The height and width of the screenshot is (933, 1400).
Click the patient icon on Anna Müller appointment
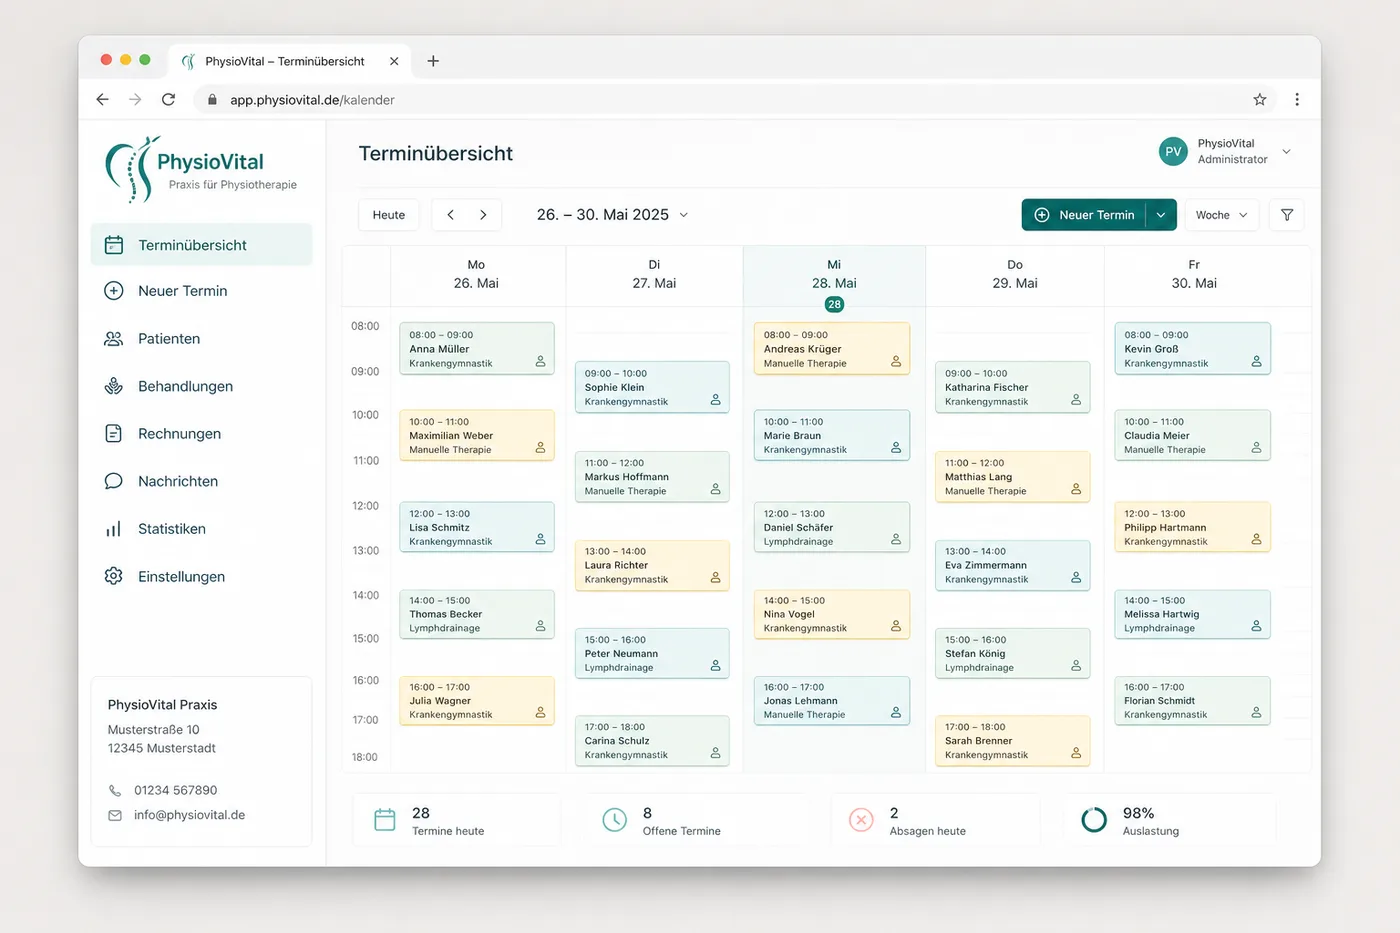(x=540, y=361)
